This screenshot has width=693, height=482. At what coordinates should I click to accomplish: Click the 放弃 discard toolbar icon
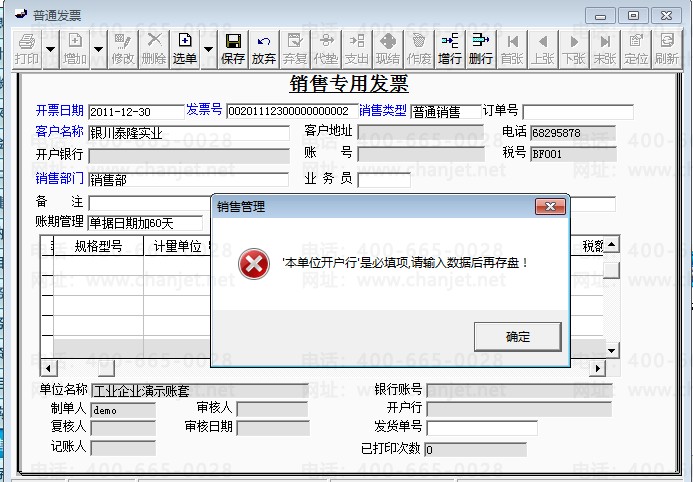pyautogui.click(x=264, y=49)
